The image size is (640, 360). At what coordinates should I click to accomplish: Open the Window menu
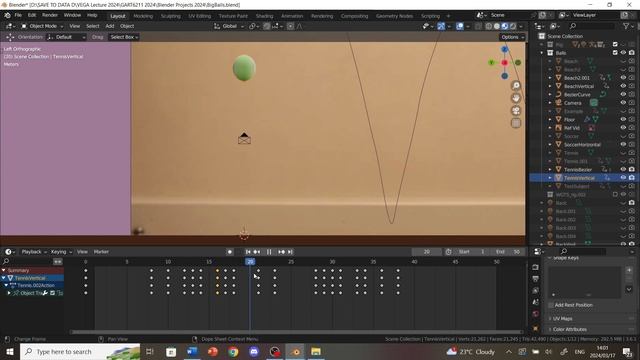(72, 15)
